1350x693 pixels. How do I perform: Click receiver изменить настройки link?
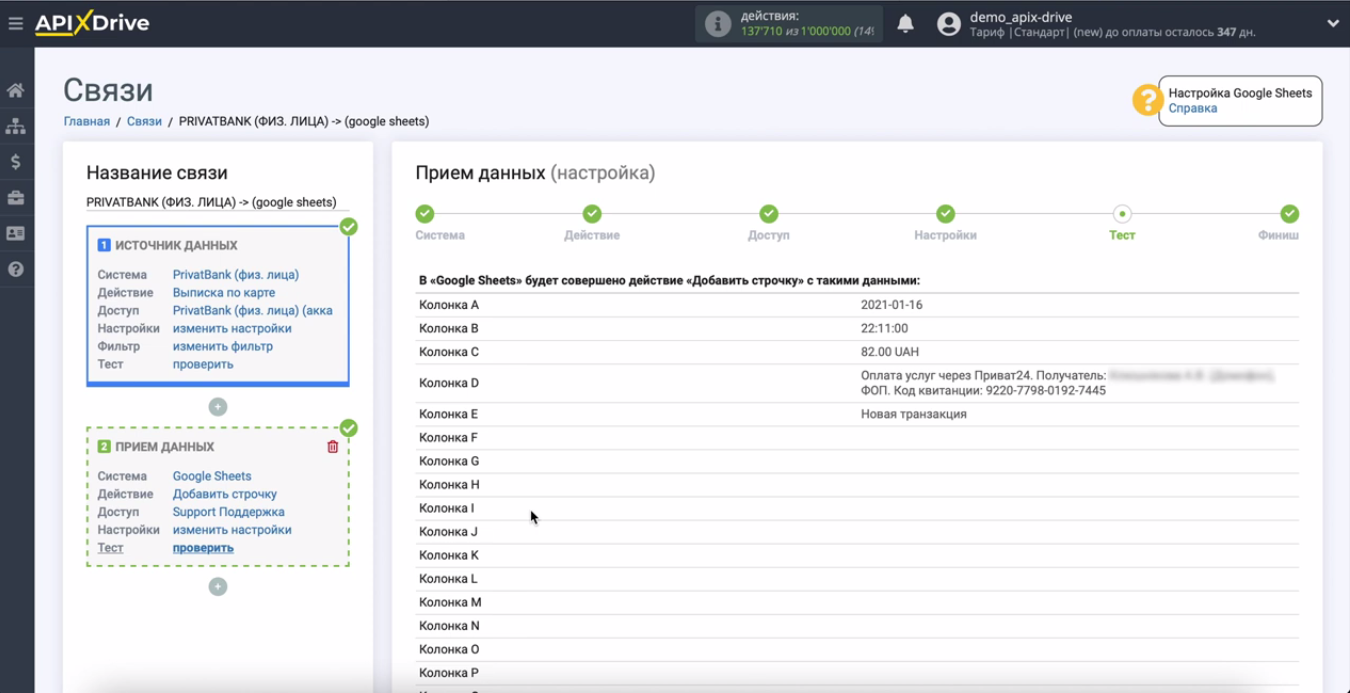coord(232,530)
